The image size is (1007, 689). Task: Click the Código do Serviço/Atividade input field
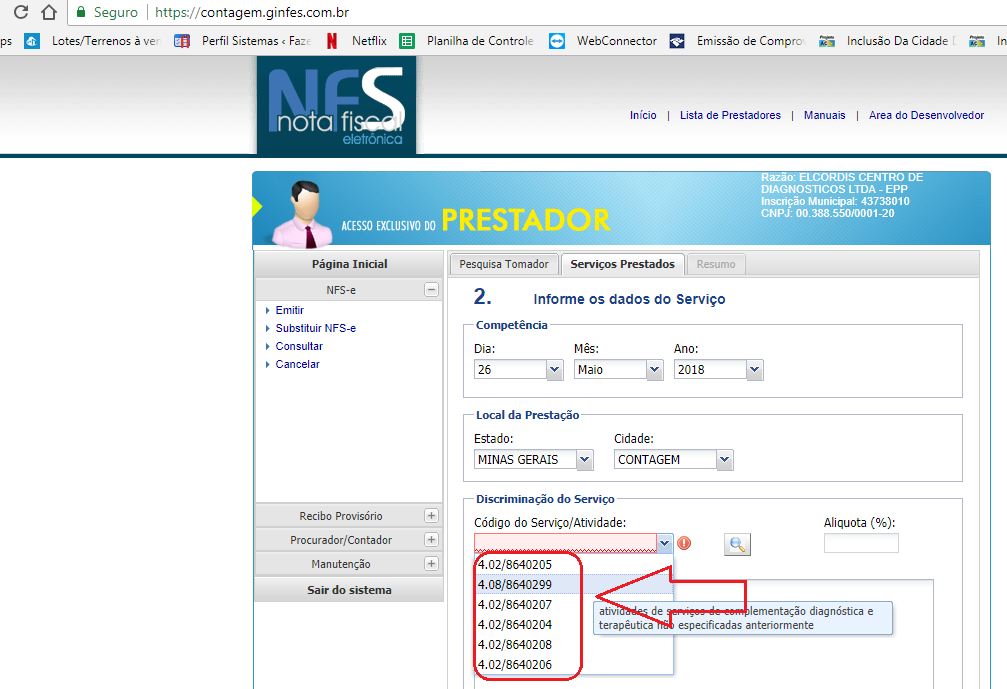tap(565, 543)
